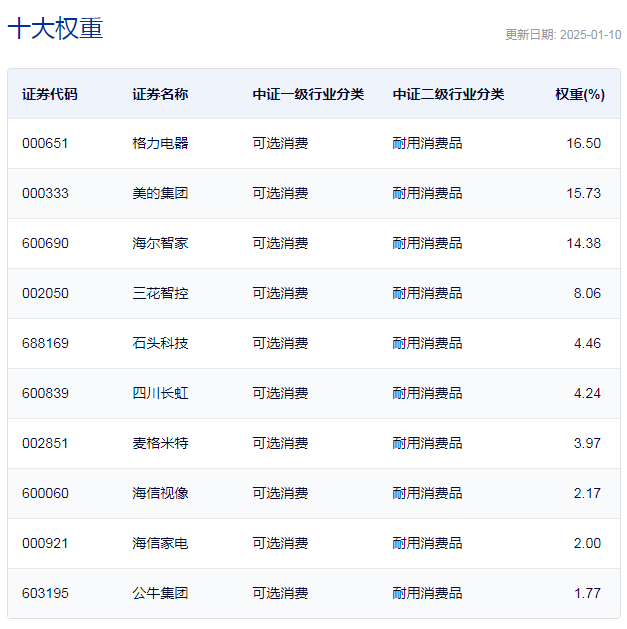Click the 十大权重 heading

tap(55, 28)
